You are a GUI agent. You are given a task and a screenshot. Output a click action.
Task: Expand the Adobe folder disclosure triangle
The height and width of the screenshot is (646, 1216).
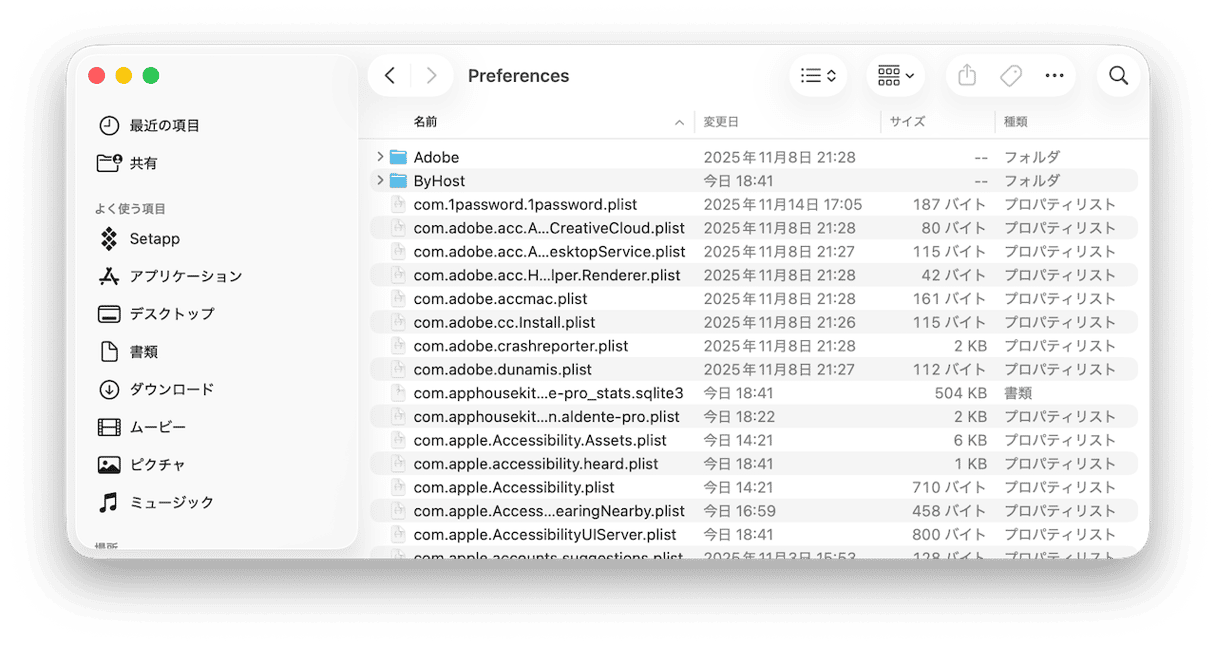click(380, 157)
